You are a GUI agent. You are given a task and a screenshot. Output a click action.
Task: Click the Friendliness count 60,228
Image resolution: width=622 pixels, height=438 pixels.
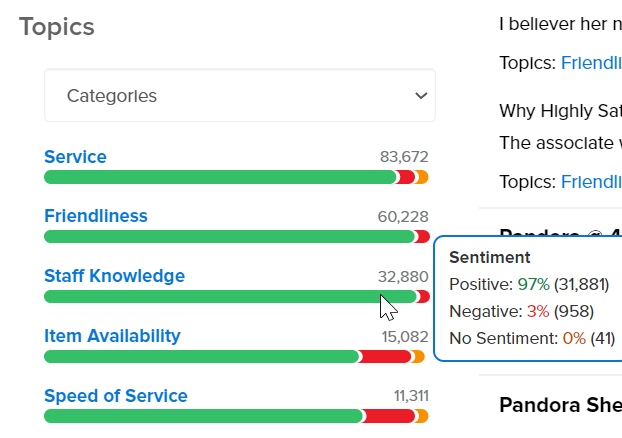click(x=402, y=217)
